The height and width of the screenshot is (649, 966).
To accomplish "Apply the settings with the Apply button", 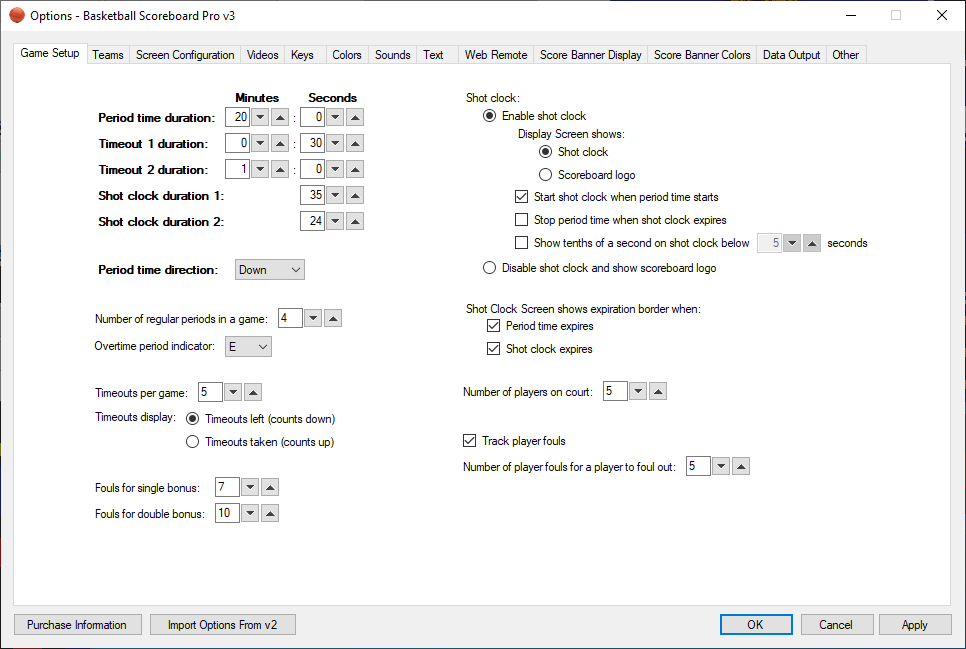I will coord(915,625).
